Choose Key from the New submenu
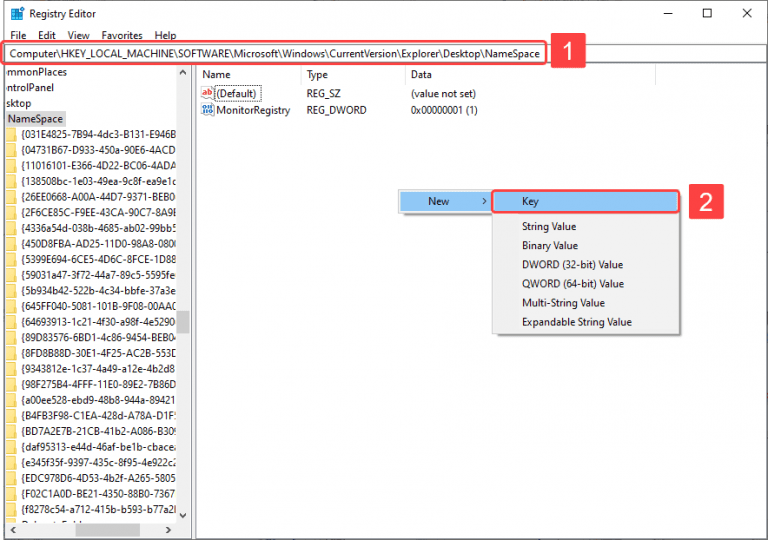 (585, 201)
